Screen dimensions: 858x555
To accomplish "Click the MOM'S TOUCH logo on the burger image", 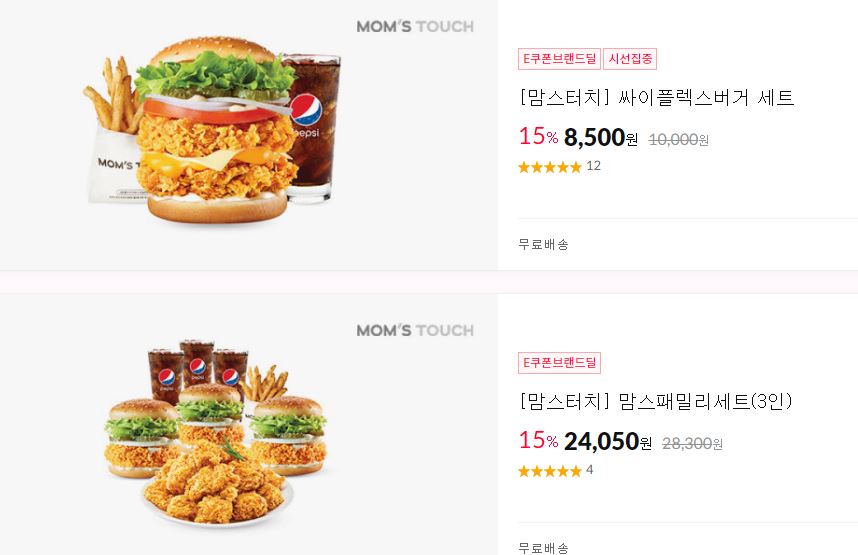I will [x=415, y=26].
